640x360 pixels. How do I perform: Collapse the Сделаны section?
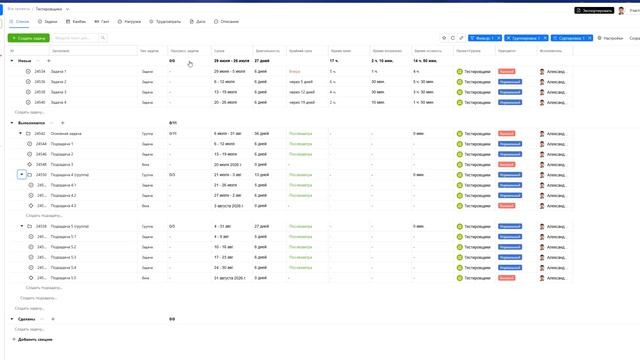click(x=12, y=319)
